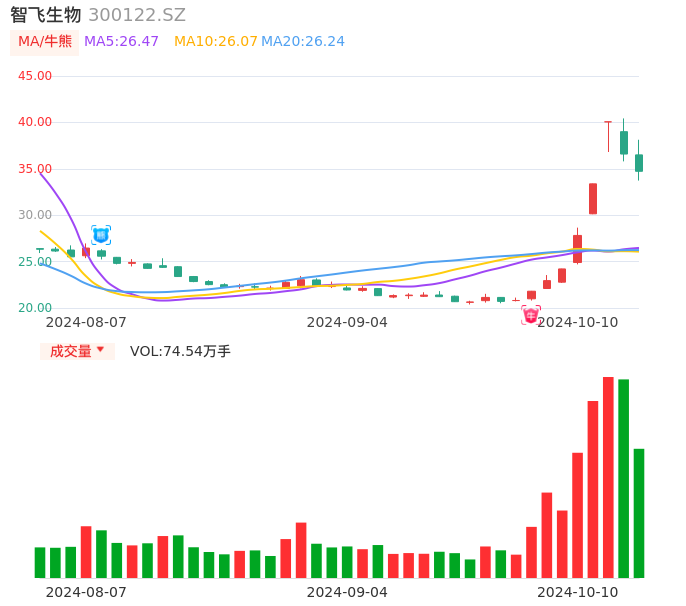Image resolution: width=686 pixels, height=606 pixels.
Task: Click the 2024-10-10 date under price chart
Action: point(578,322)
